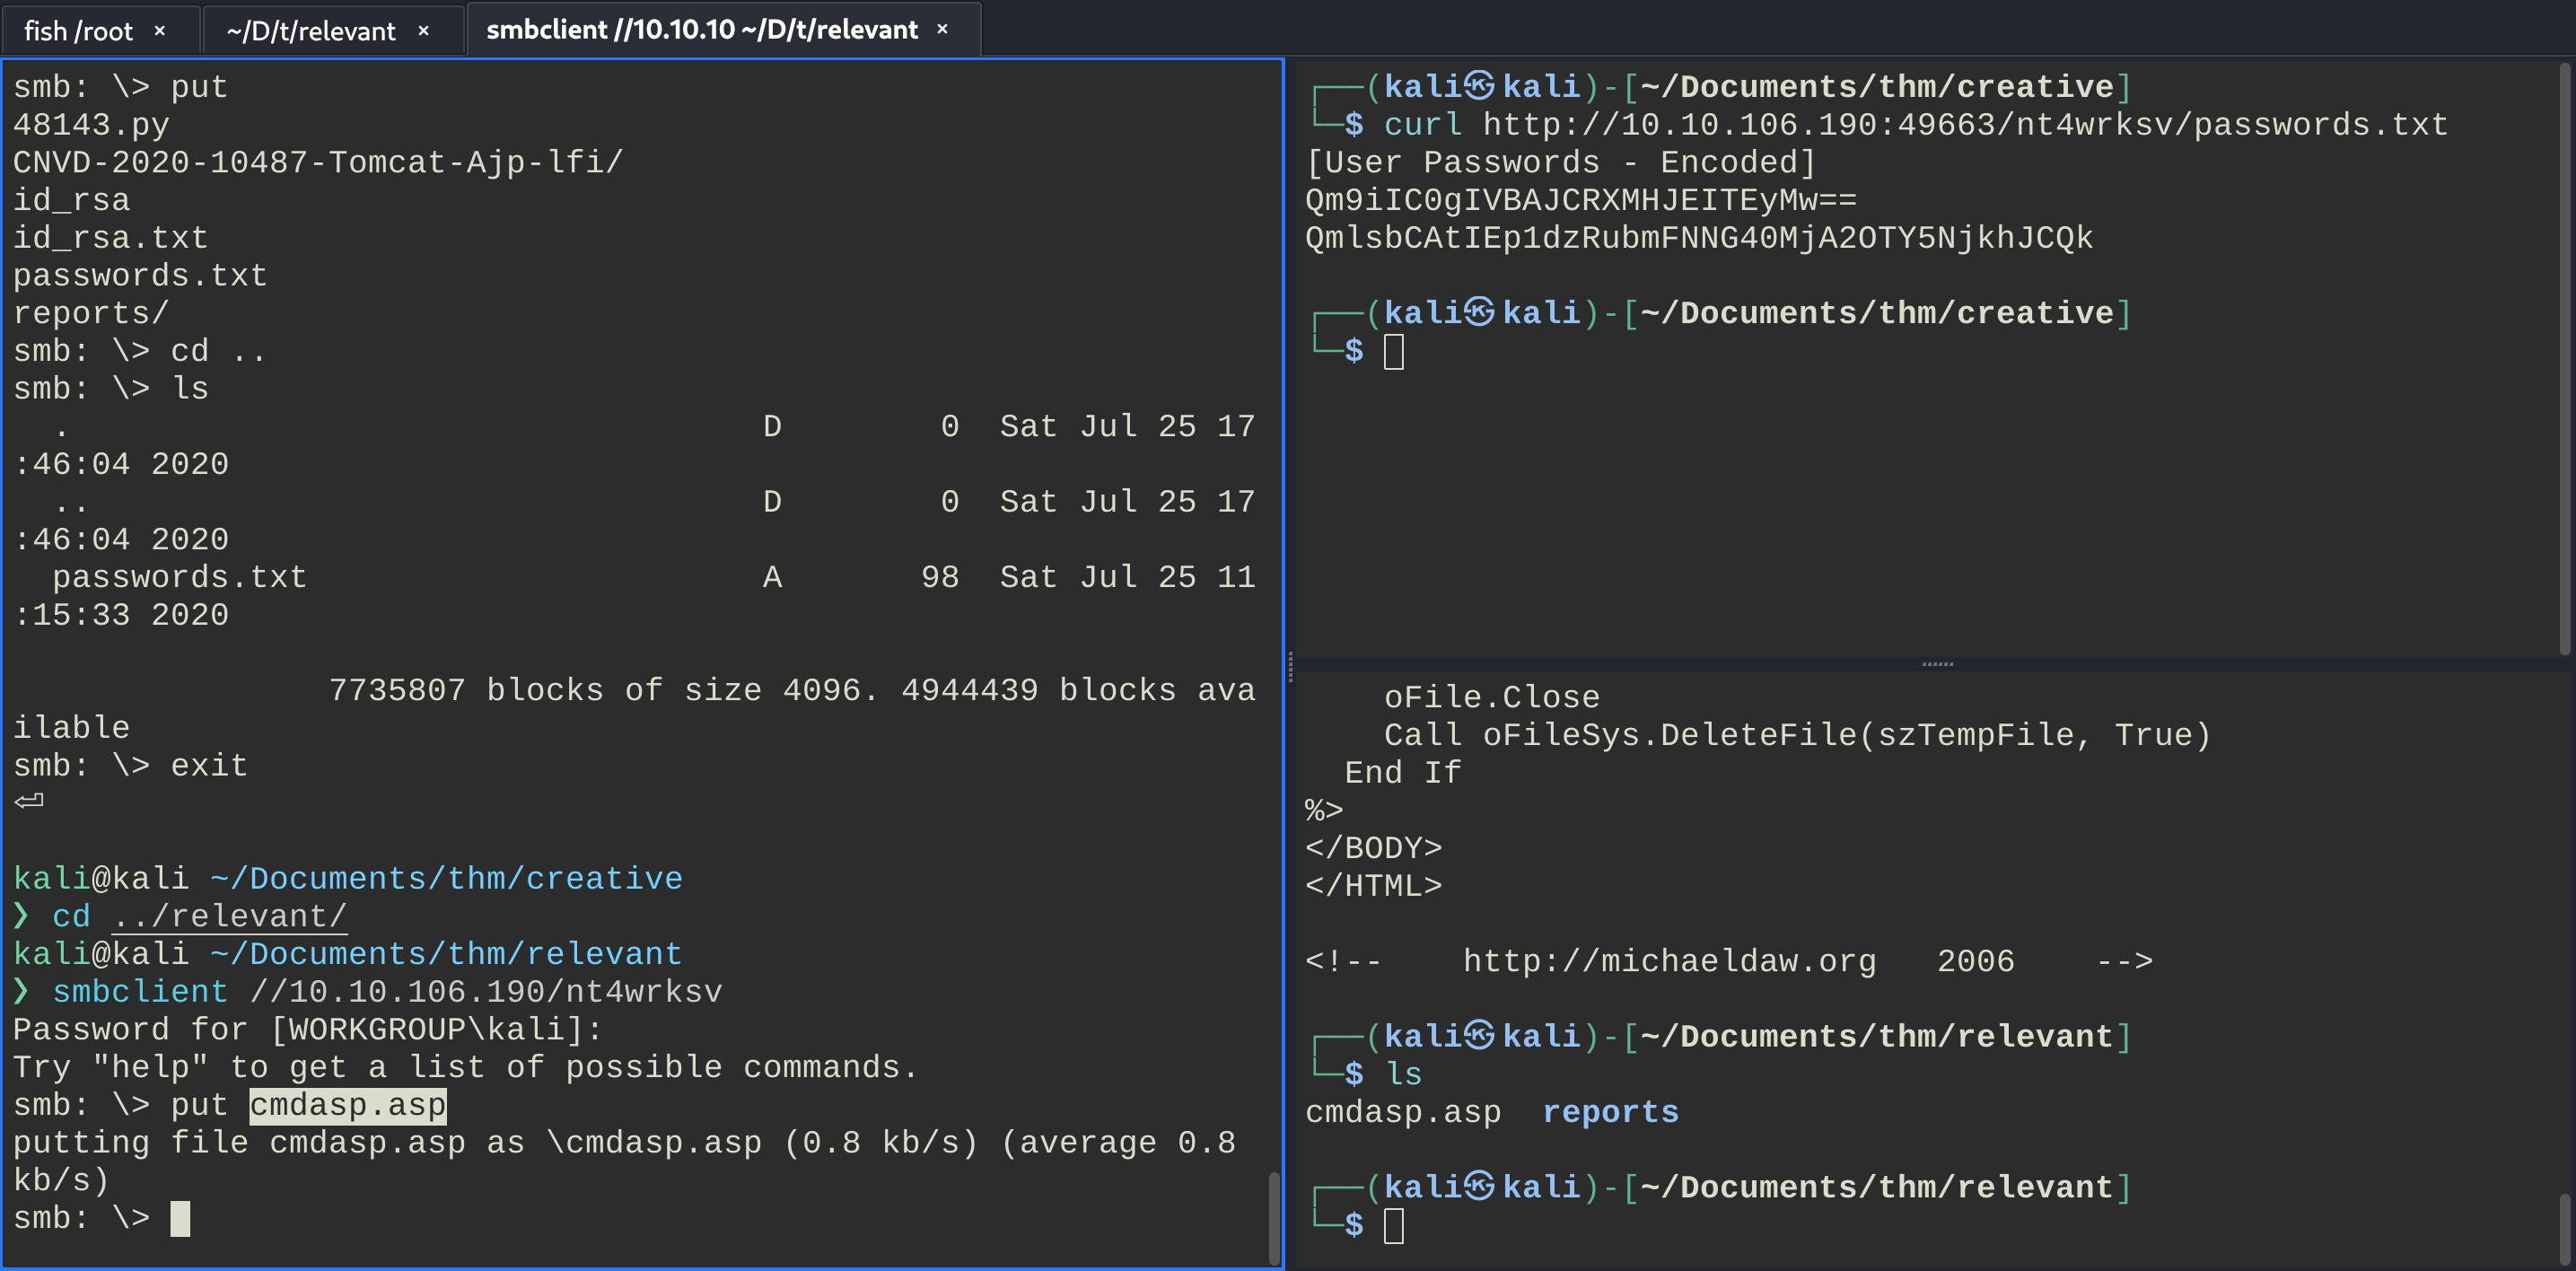This screenshot has width=2576, height=1271.
Task: Click 'Password for [WORKGROUP\kali]:' line
Action: [308, 1029]
